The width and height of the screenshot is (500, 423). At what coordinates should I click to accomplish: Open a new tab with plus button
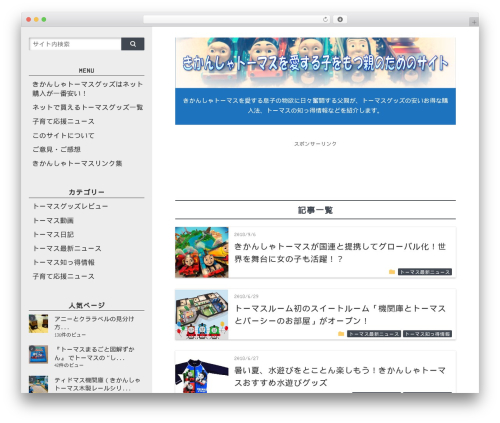(474, 22)
